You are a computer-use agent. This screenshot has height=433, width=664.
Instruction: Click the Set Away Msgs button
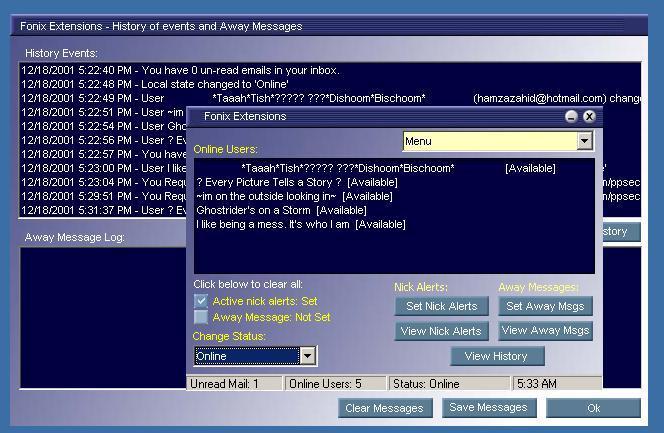coord(545,306)
